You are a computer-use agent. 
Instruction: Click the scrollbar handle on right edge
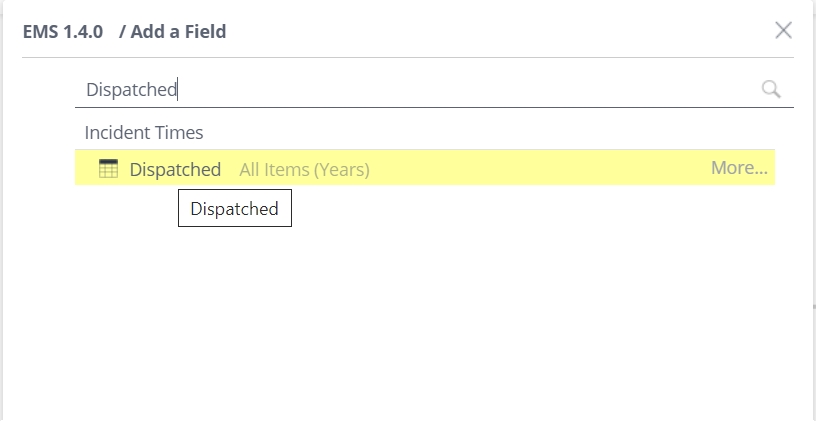coord(814,307)
